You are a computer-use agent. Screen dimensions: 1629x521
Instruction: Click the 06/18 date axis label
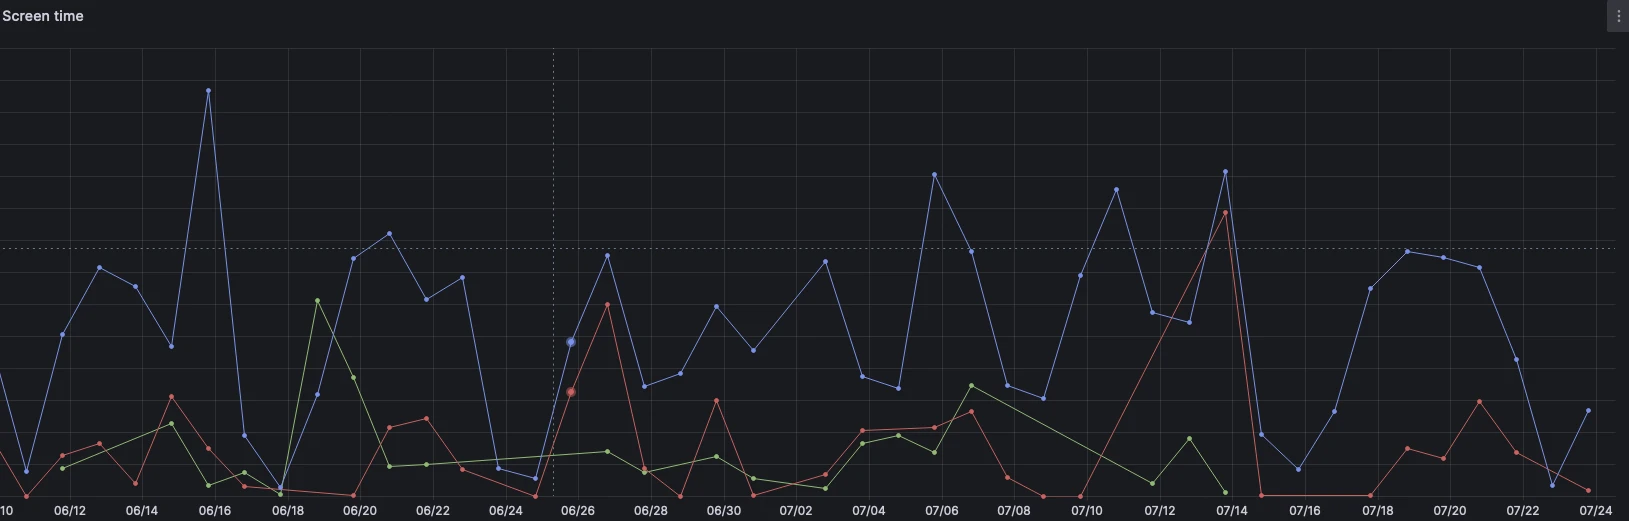click(288, 510)
